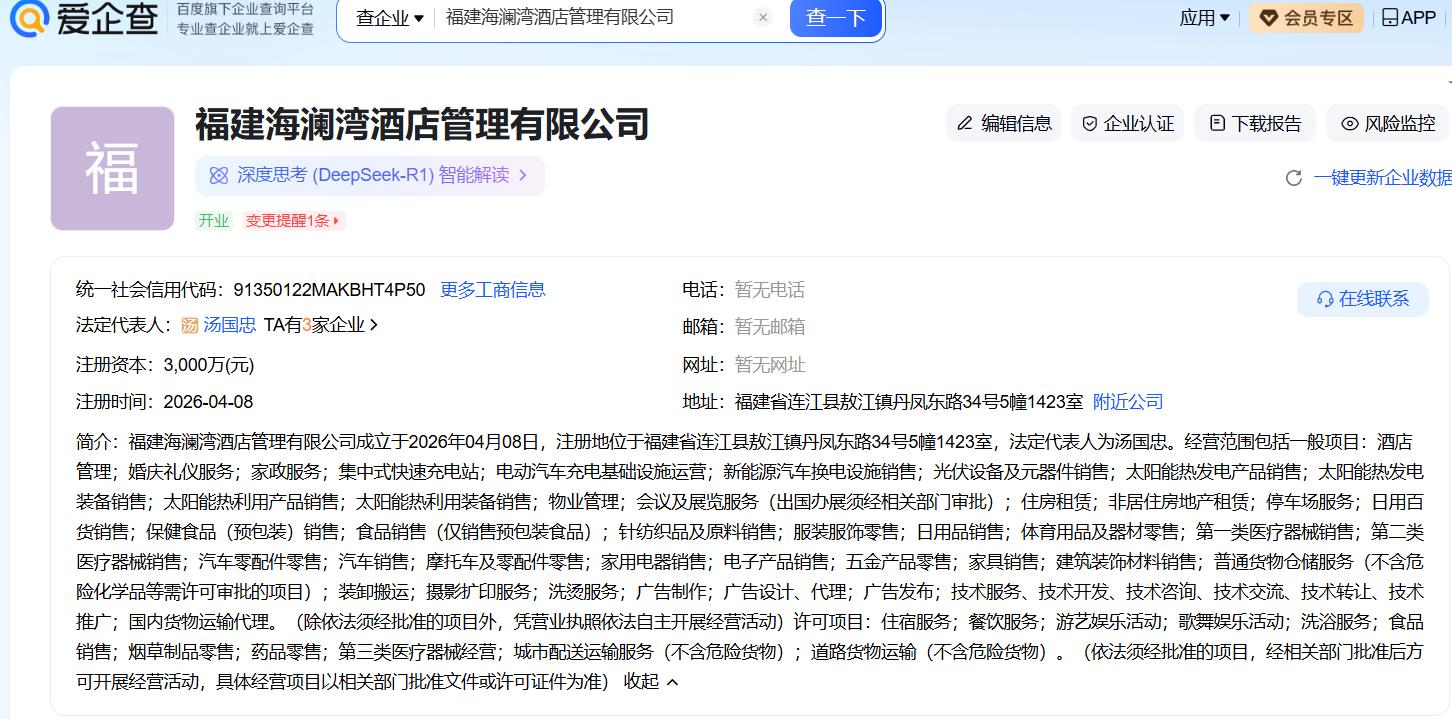This screenshot has width=1452, height=719.
Task: Open 更多工商信息 link
Action: 493,290
